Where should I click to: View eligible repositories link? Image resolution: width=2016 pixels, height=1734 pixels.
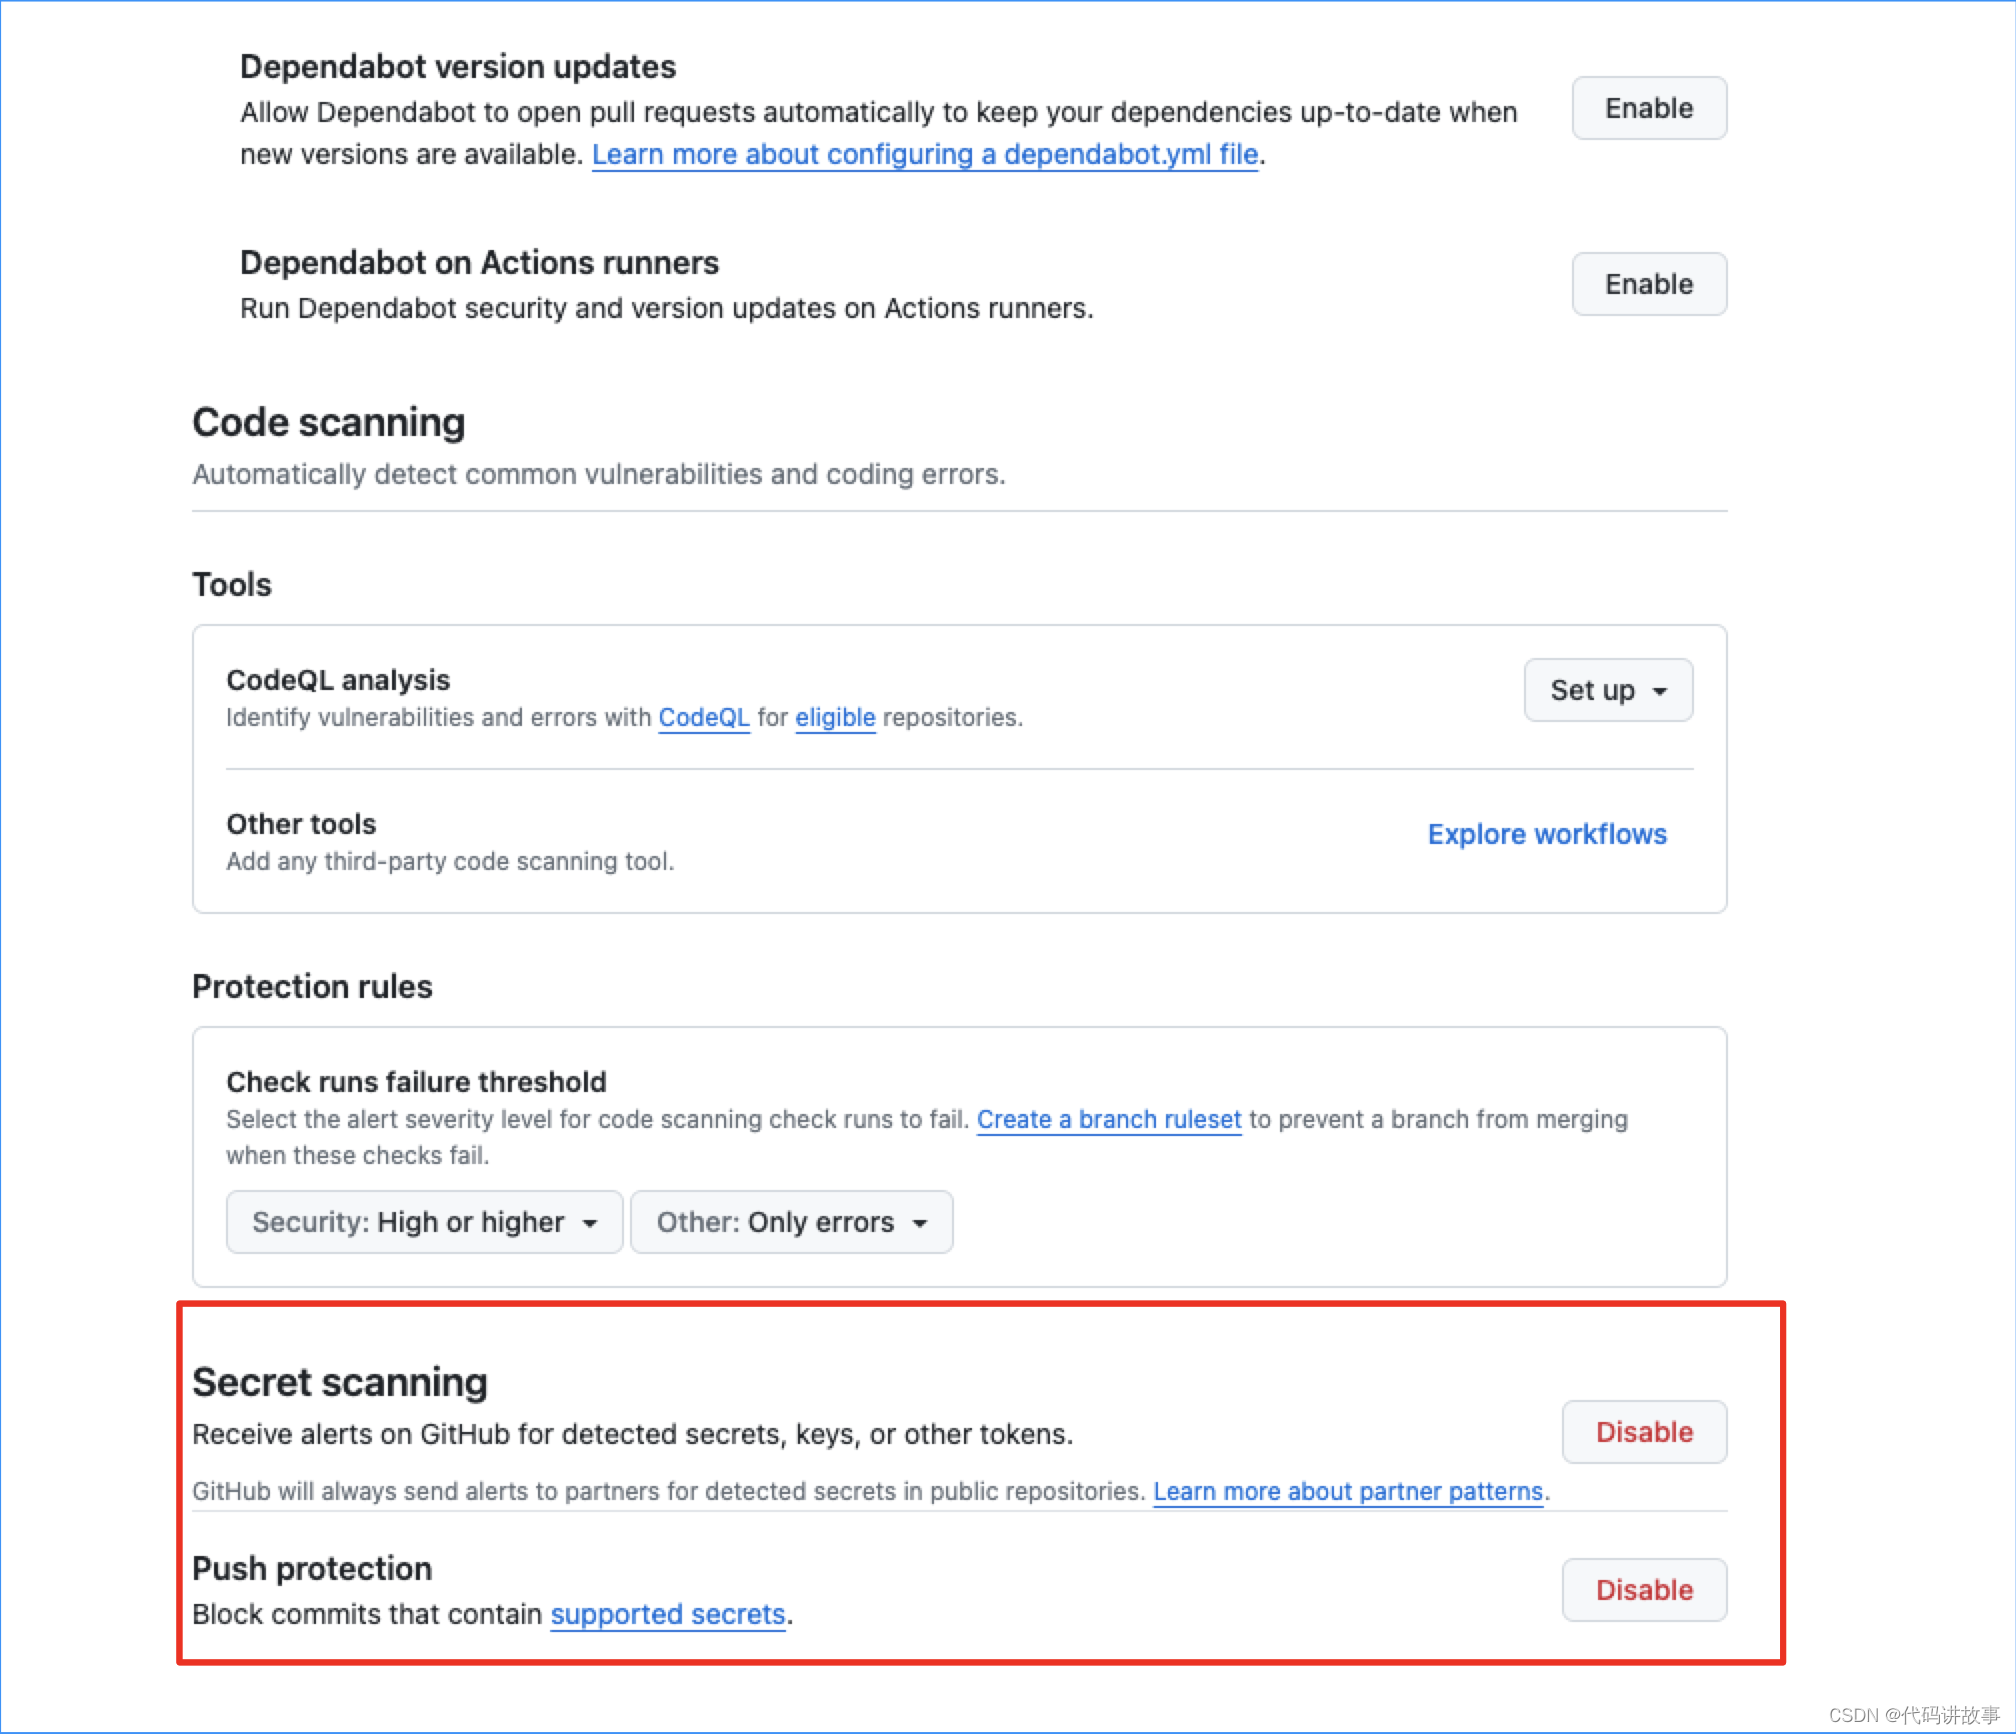[x=834, y=717]
